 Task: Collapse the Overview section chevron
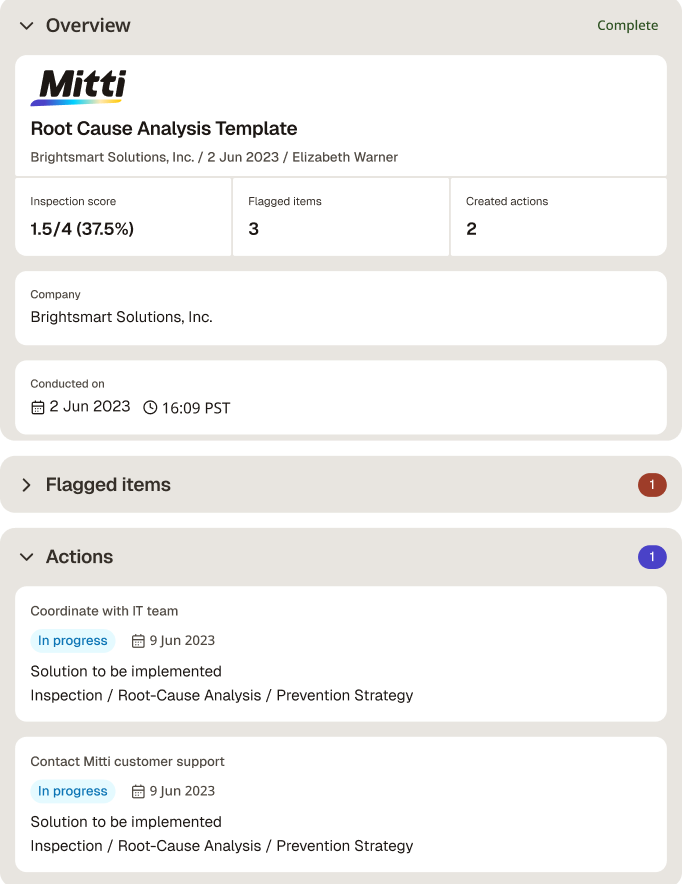coord(27,26)
